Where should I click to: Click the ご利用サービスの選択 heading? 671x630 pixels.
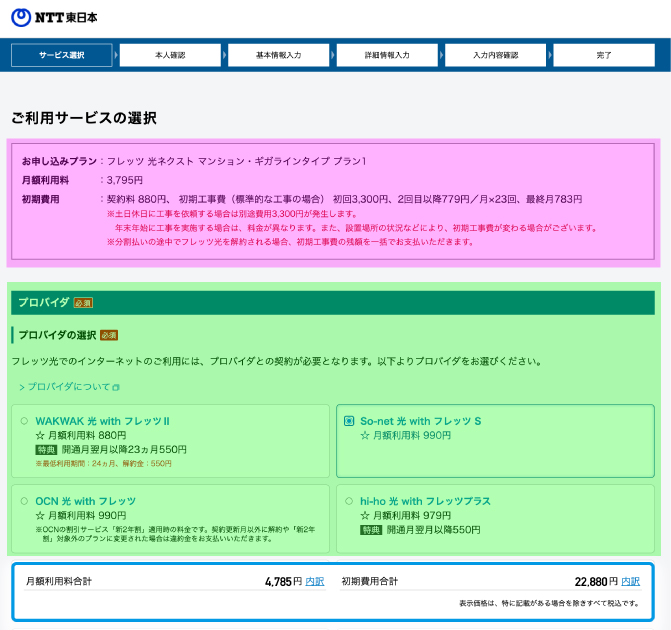pos(84,118)
